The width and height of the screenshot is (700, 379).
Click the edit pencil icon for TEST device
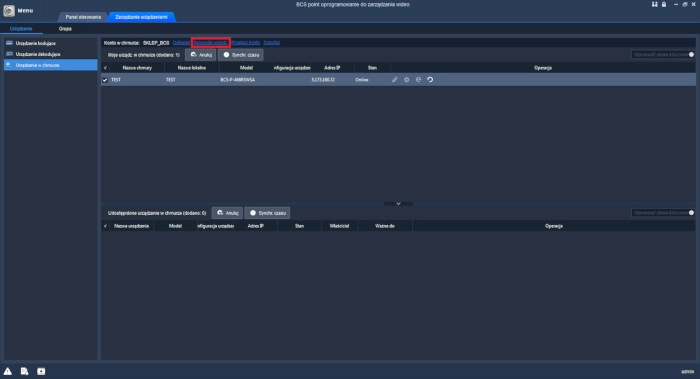tap(395, 80)
